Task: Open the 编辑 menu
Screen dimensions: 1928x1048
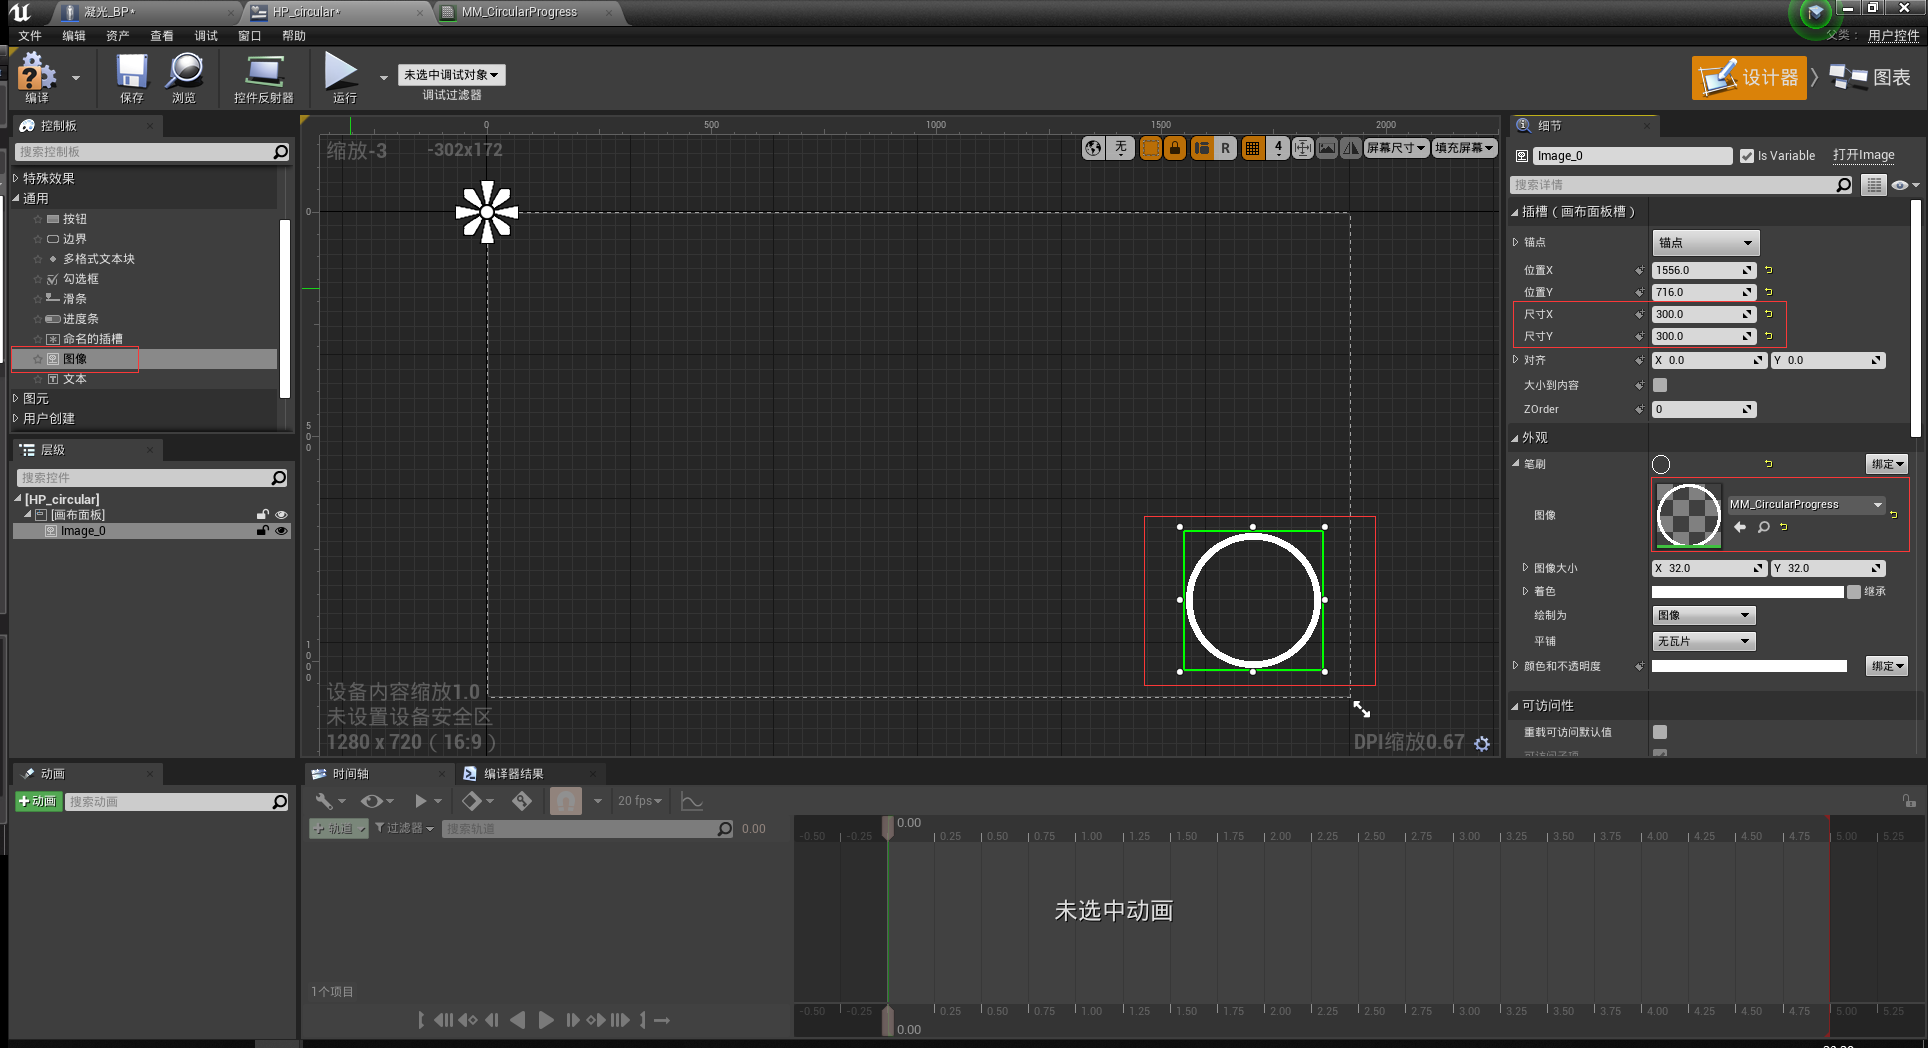Action: click(x=74, y=36)
